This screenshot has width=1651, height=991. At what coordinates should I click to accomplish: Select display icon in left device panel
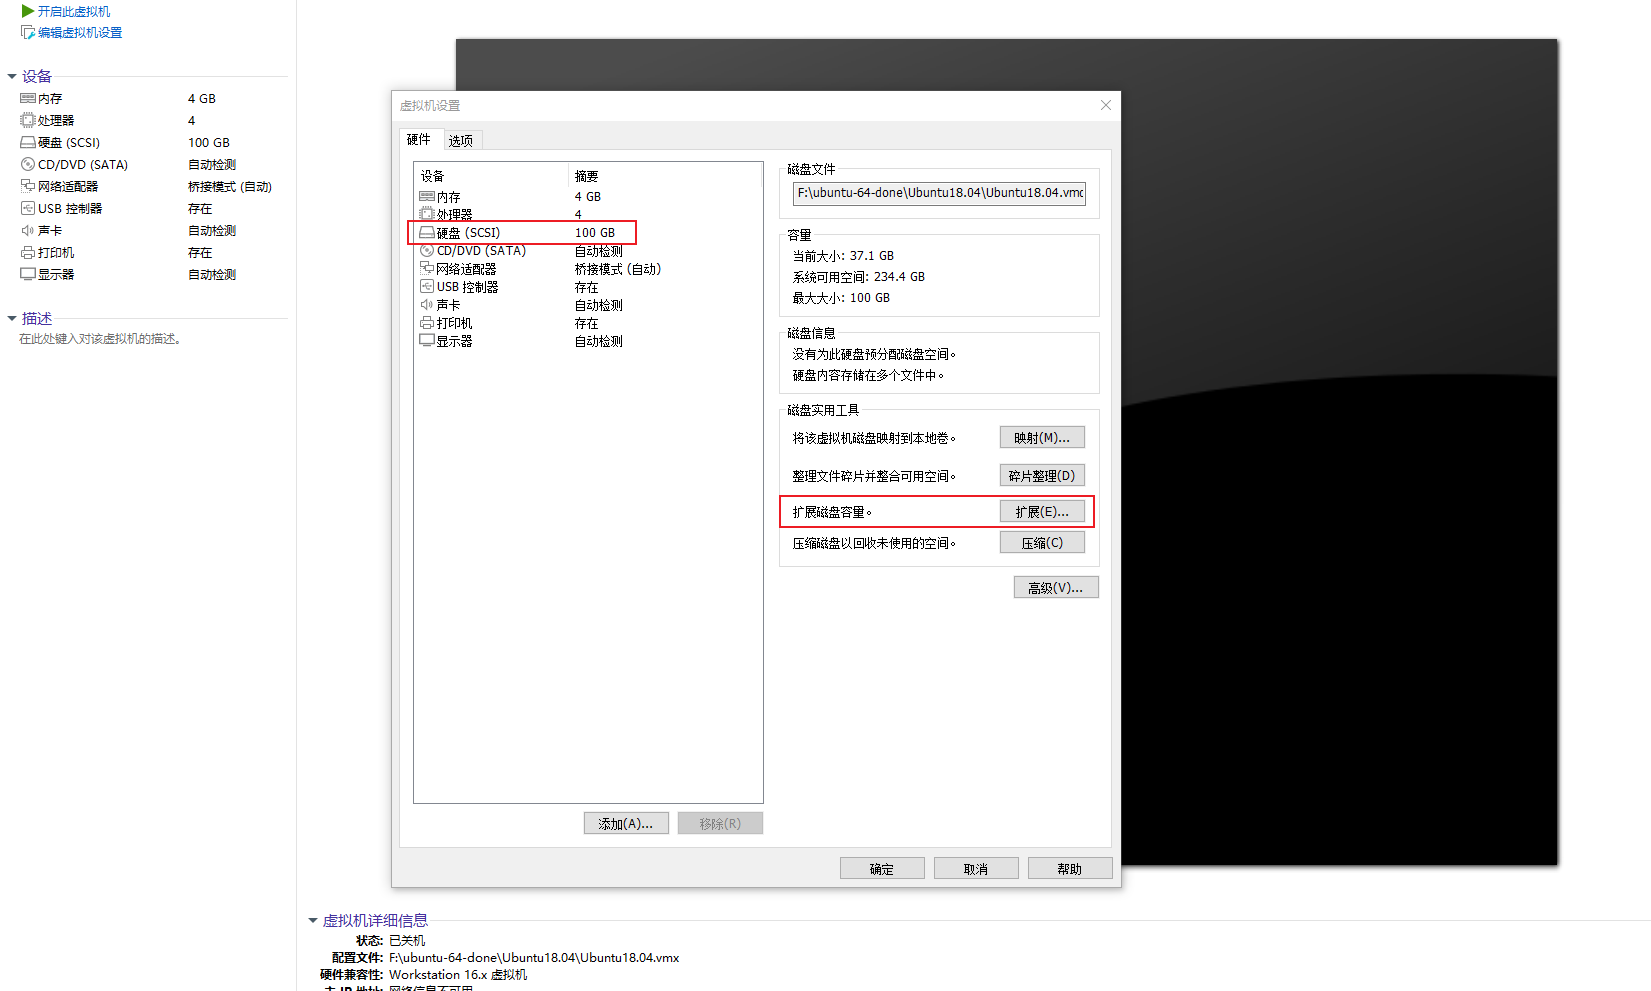28,274
